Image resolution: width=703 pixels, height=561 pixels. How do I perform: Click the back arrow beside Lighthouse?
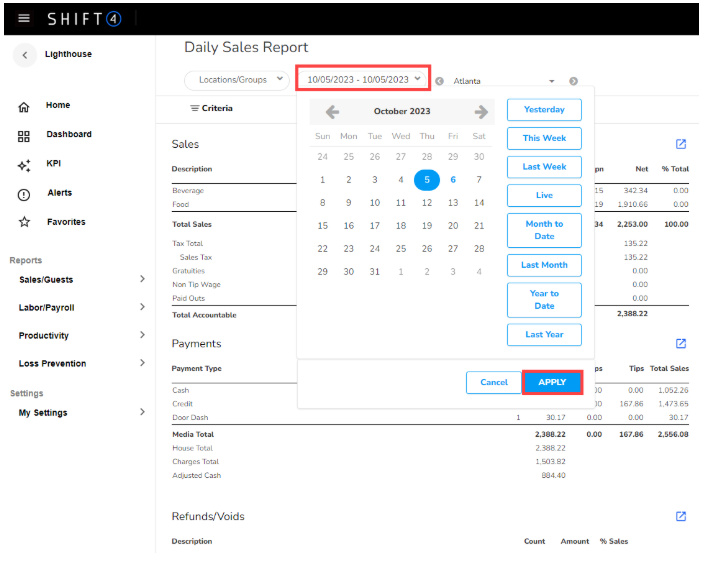pyautogui.click(x=24, y=55)
